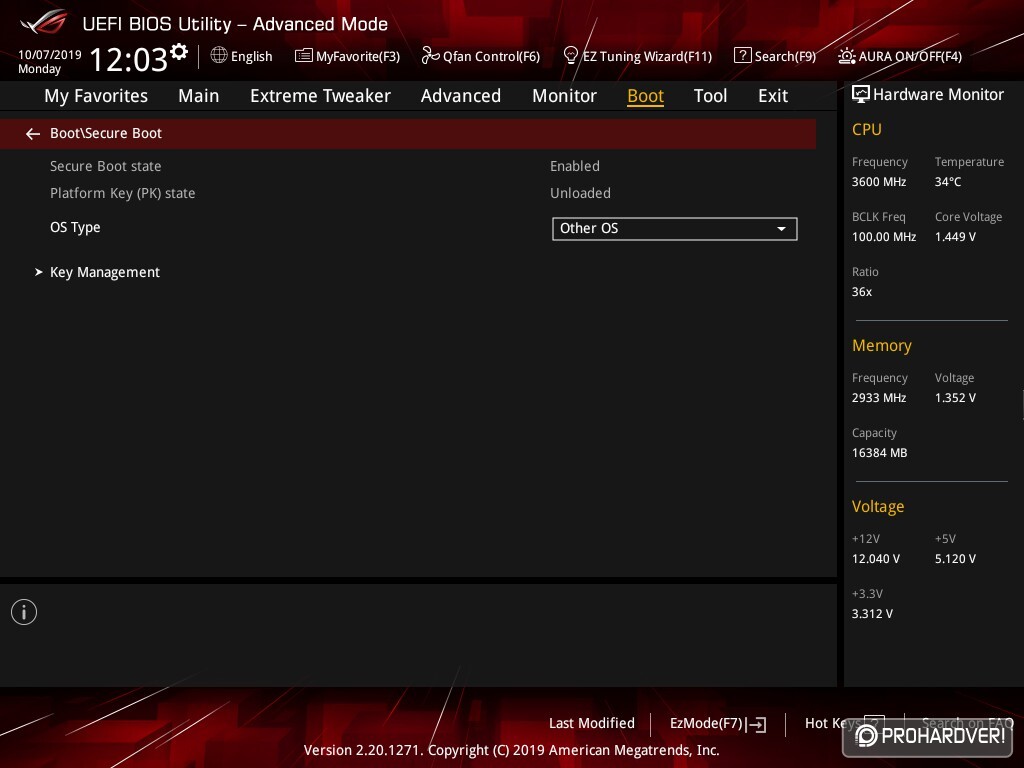The image size is (1024, 768).
Task: Click Platform Key (PK) state label
Action: 123,193
